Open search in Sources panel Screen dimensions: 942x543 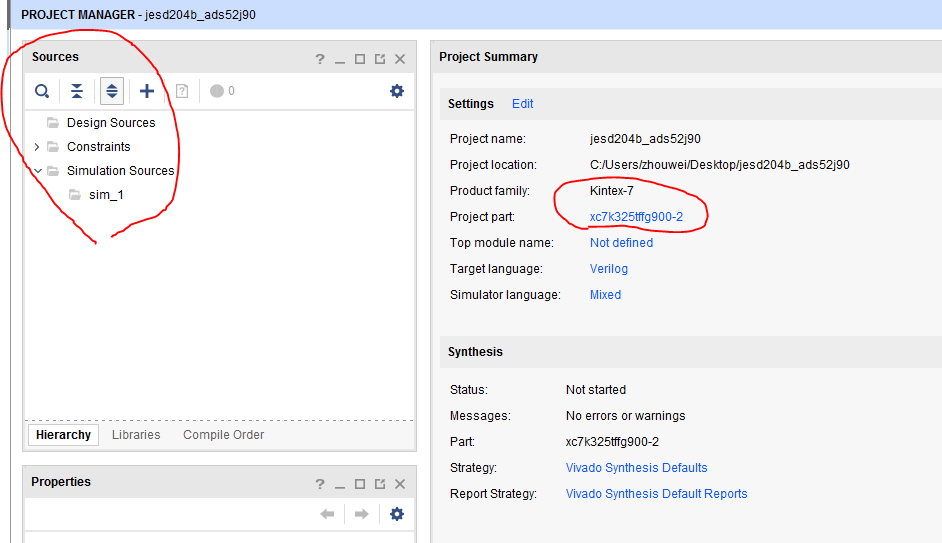41,91
